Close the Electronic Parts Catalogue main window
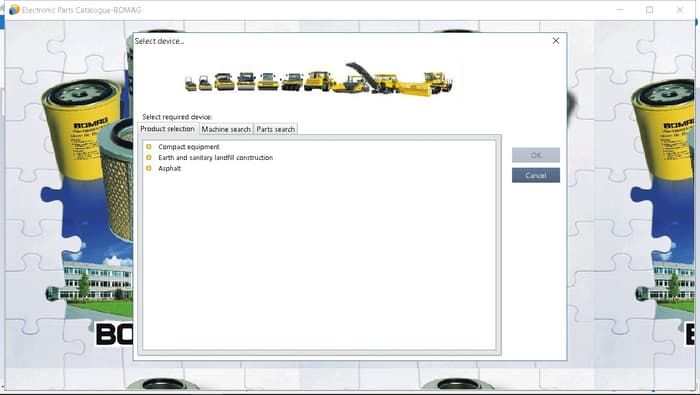 [x=680, y=9]
